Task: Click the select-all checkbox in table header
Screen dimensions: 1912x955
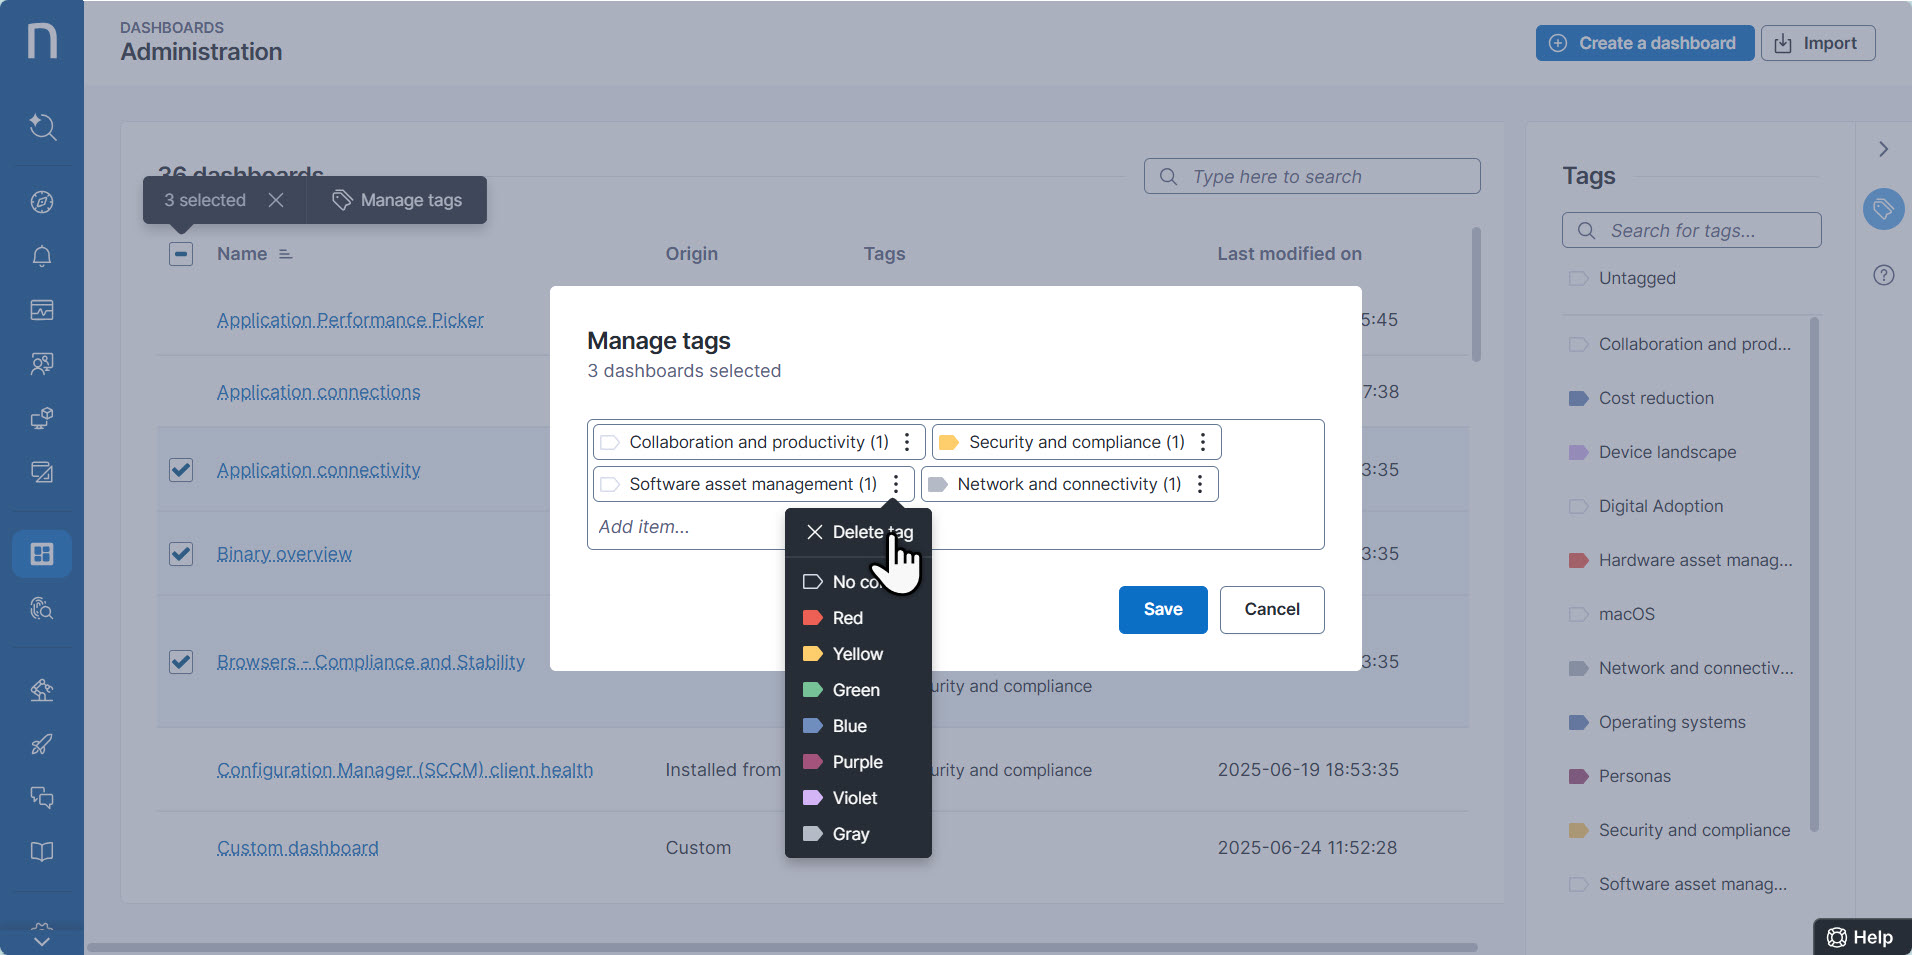Action: (181, 254)
